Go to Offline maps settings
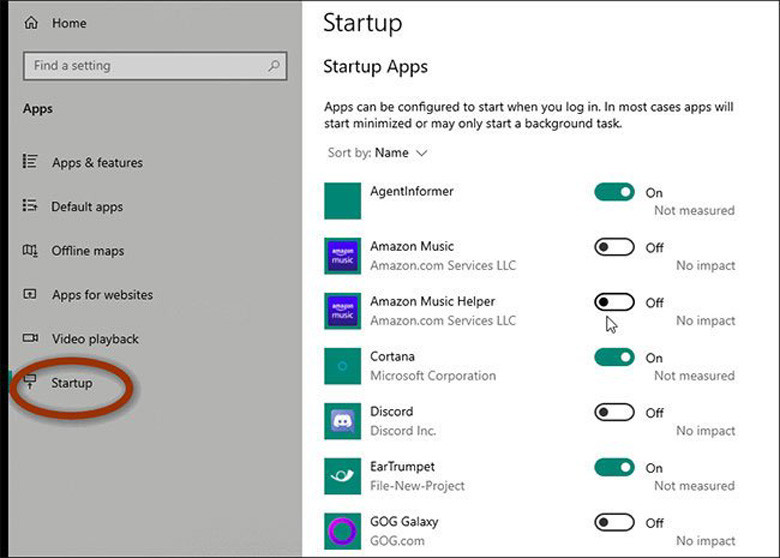Image resolution: width=780 pixels, height=558 pixels. (87, 251)
